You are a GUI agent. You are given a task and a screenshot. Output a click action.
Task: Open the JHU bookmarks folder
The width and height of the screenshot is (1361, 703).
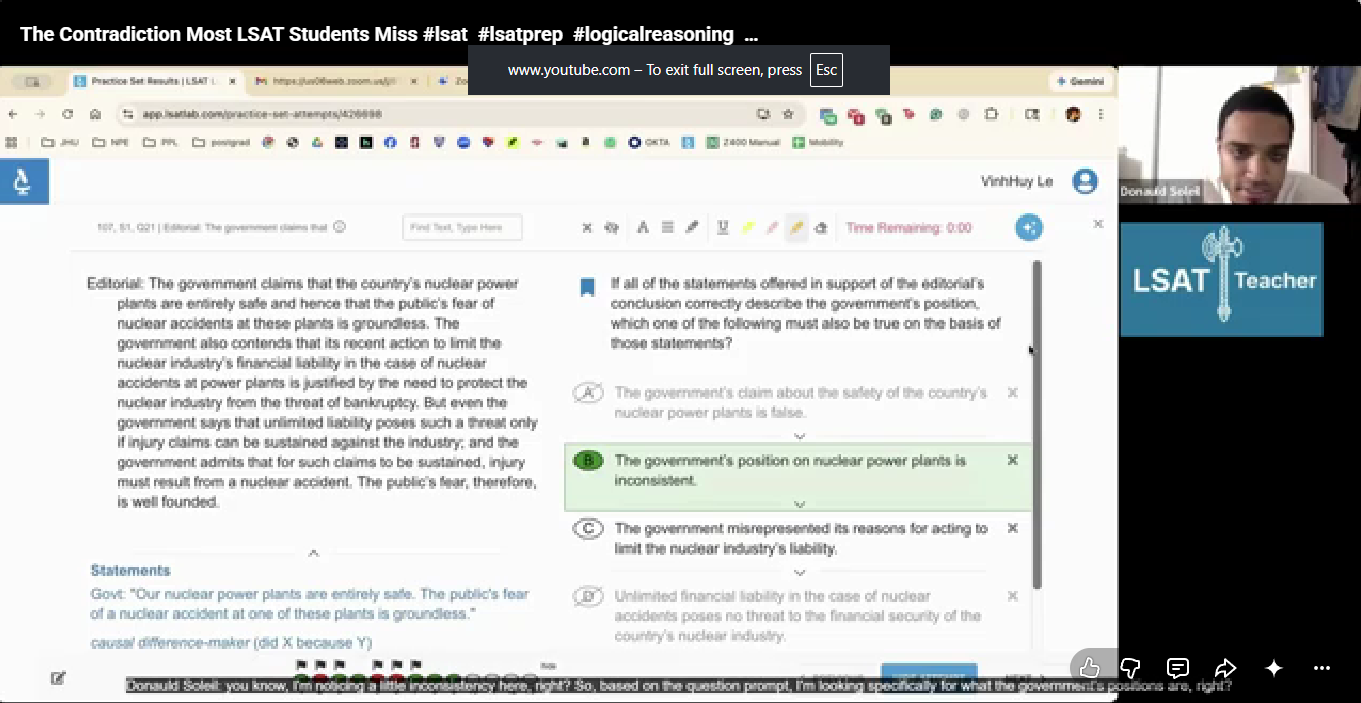[x=59, y=142]
